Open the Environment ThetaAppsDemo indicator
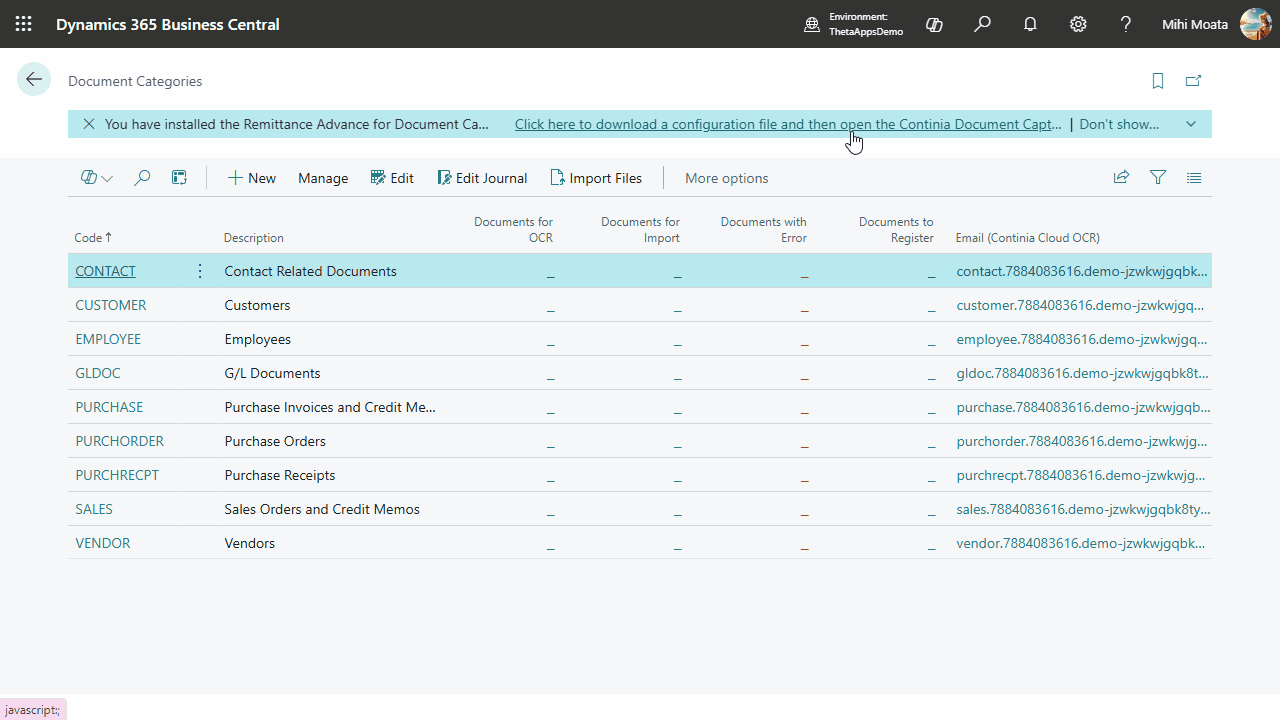The image size is (1280, 720). 854,24
